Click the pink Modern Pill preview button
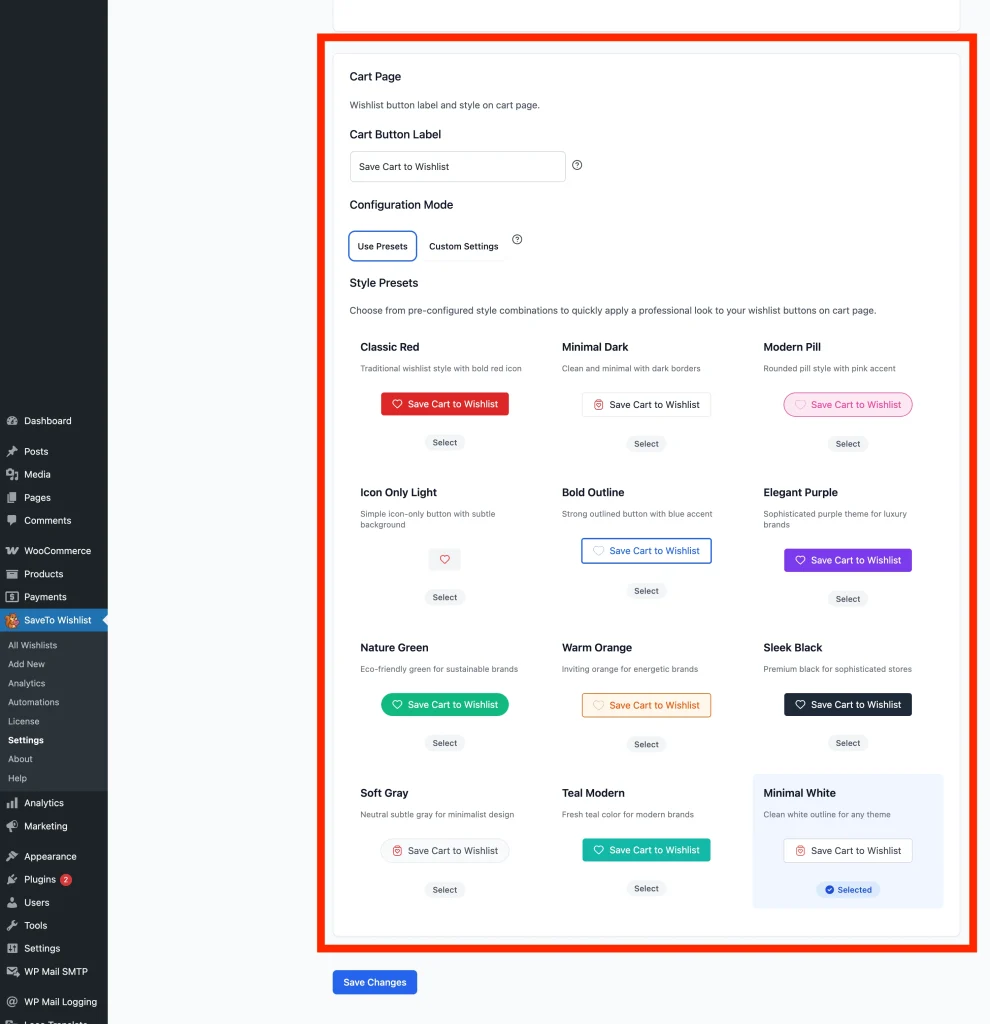990x1024 pixels. [x=848, y=405]
